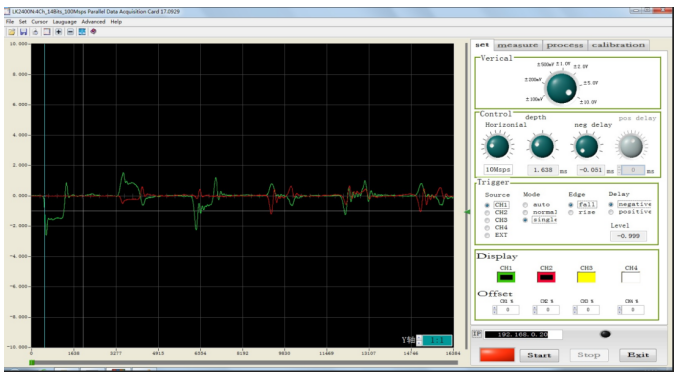Set trigger mode to auto
This screenshot has height=375, width=679.
click(x=525, y=205)
